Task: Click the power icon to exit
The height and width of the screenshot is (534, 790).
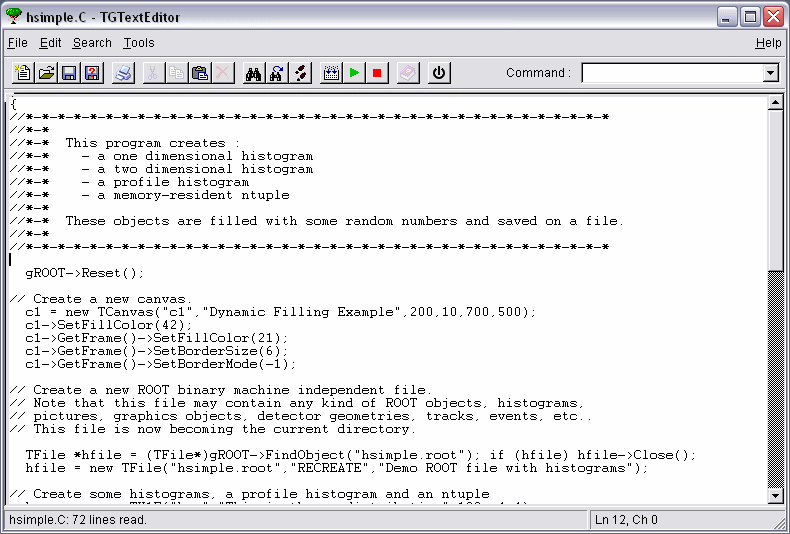Action: (438, 73)
